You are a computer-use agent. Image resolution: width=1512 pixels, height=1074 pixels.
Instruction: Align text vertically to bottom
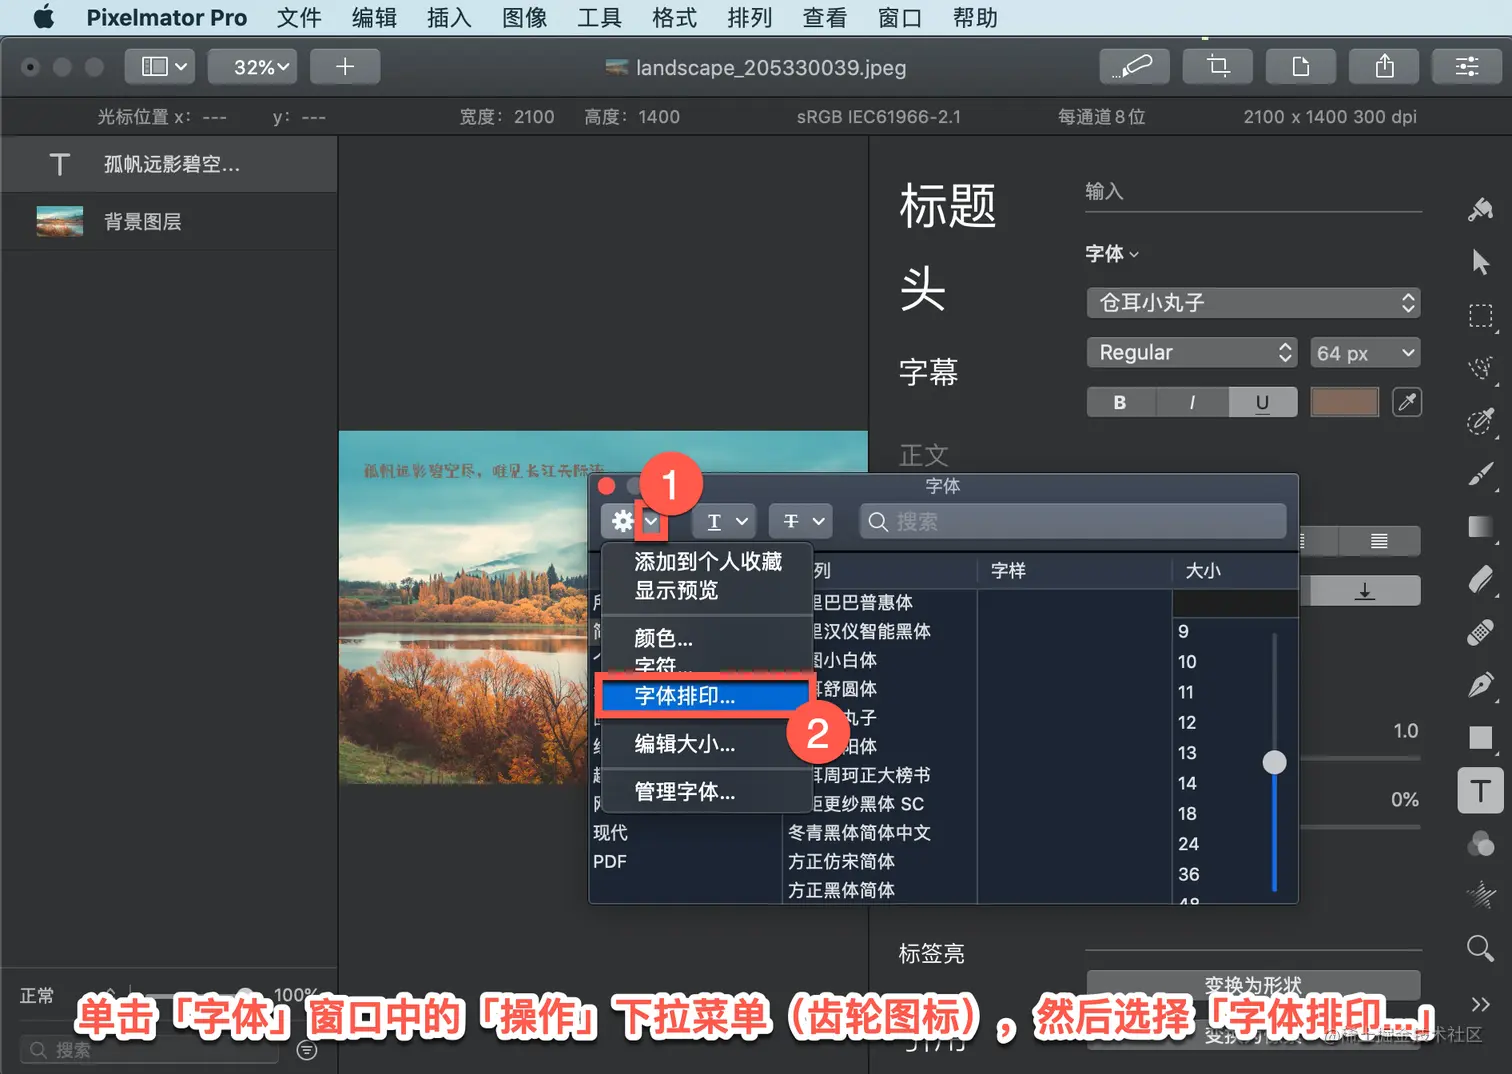(1365, 591)
